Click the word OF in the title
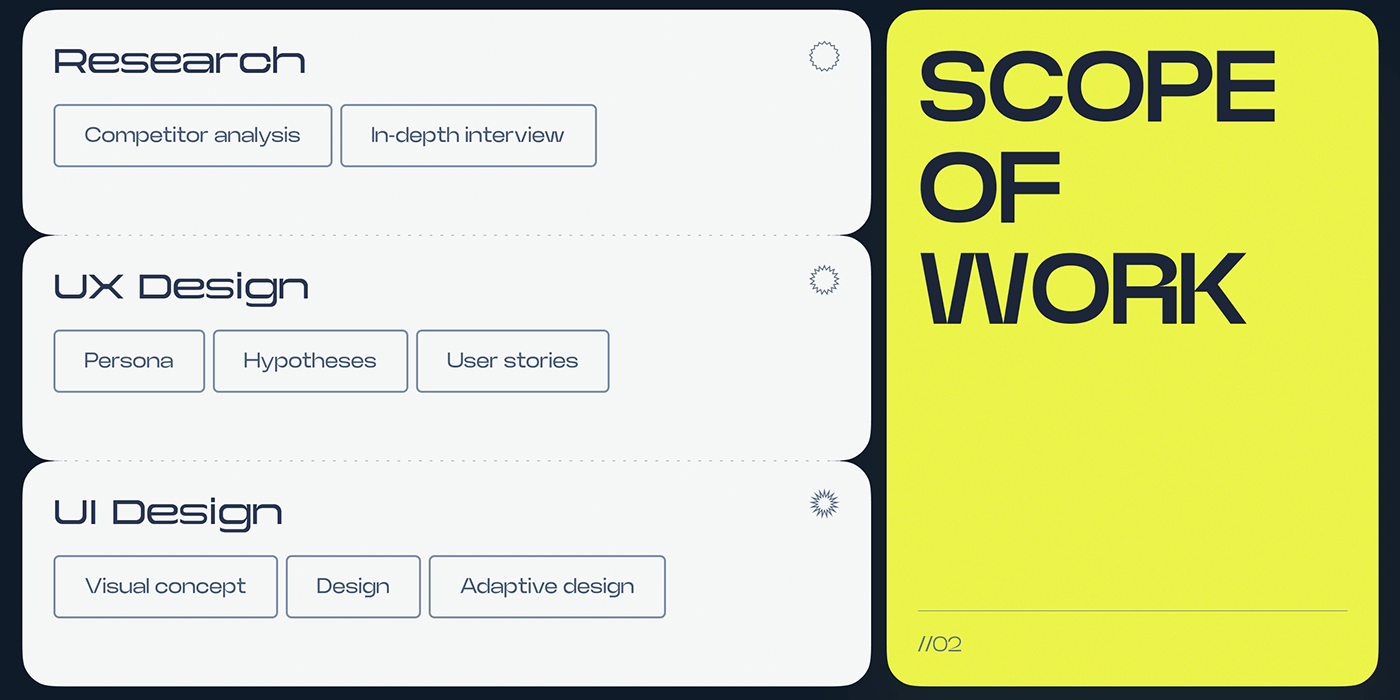The height and width of the screenshot is (700, 1400). pos(989,187)
